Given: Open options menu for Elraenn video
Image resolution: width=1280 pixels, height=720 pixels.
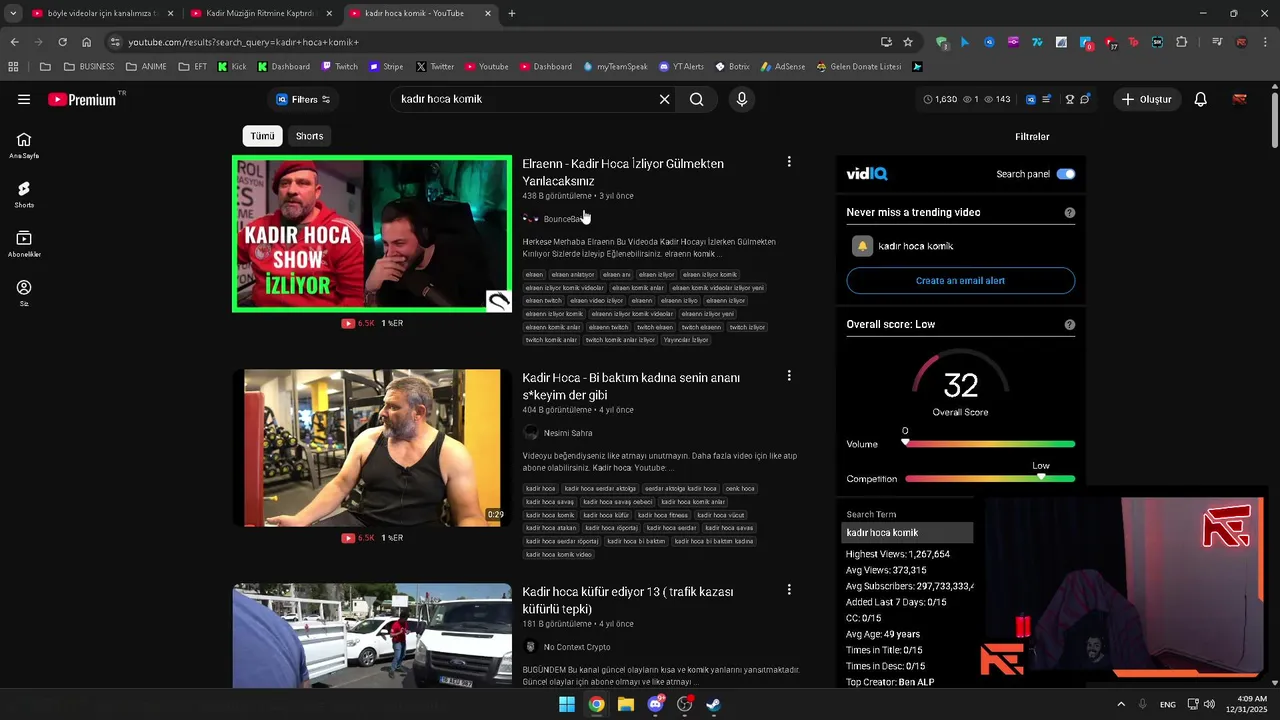Looking at the screenshot, I should (x=789, y=162).
